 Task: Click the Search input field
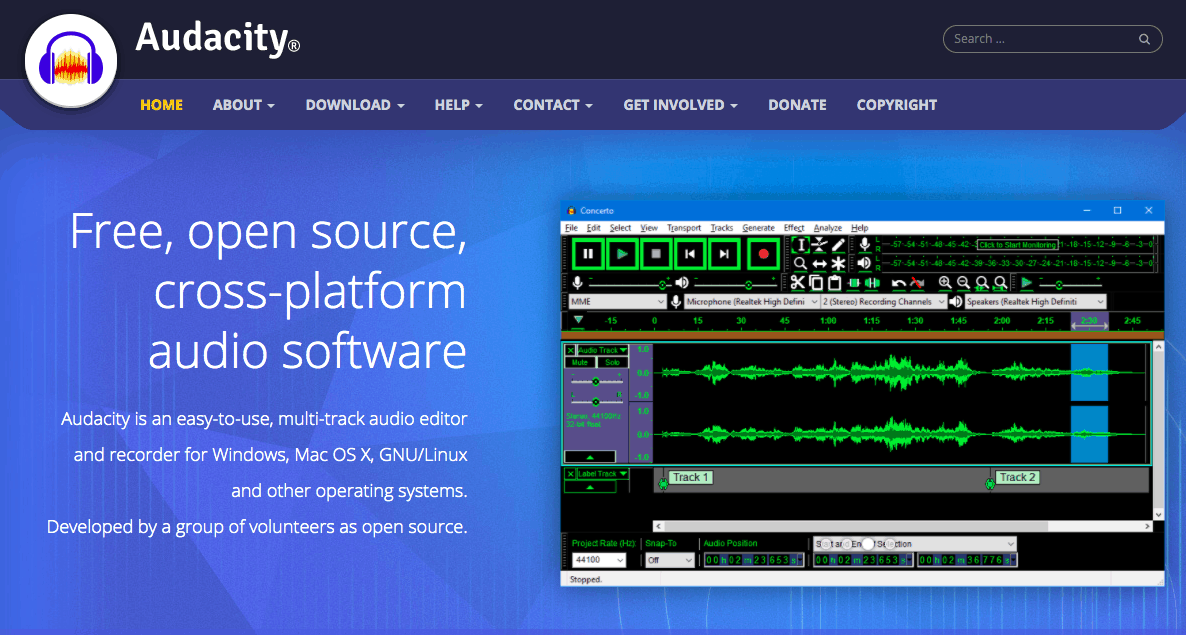pyautogui.click(x=1052, y=39)
